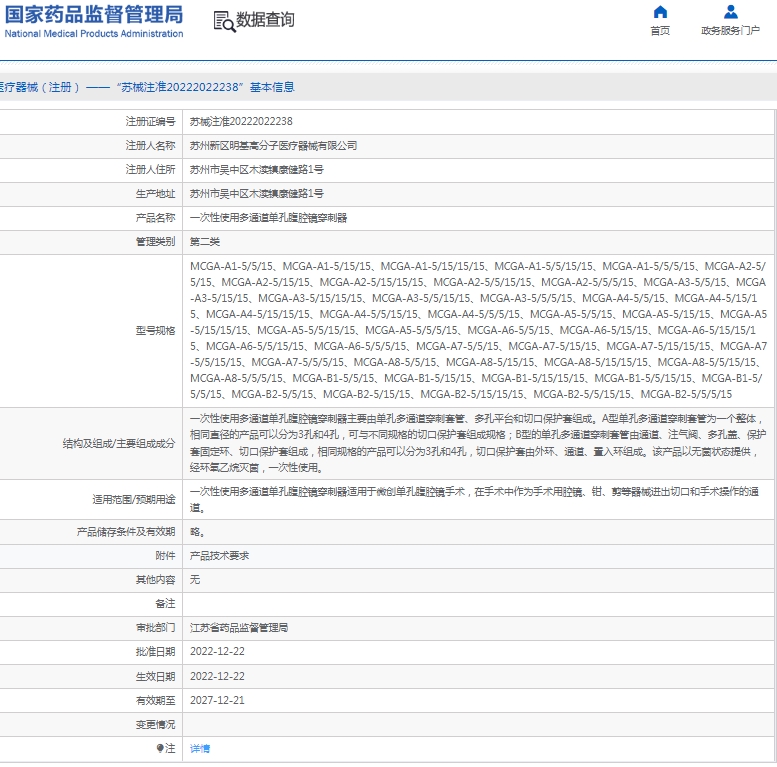Image resolution: width=777 pixels, height=767 pixels.
Task: Click the 首页 home icon
Action: click(x=660, y=11)
